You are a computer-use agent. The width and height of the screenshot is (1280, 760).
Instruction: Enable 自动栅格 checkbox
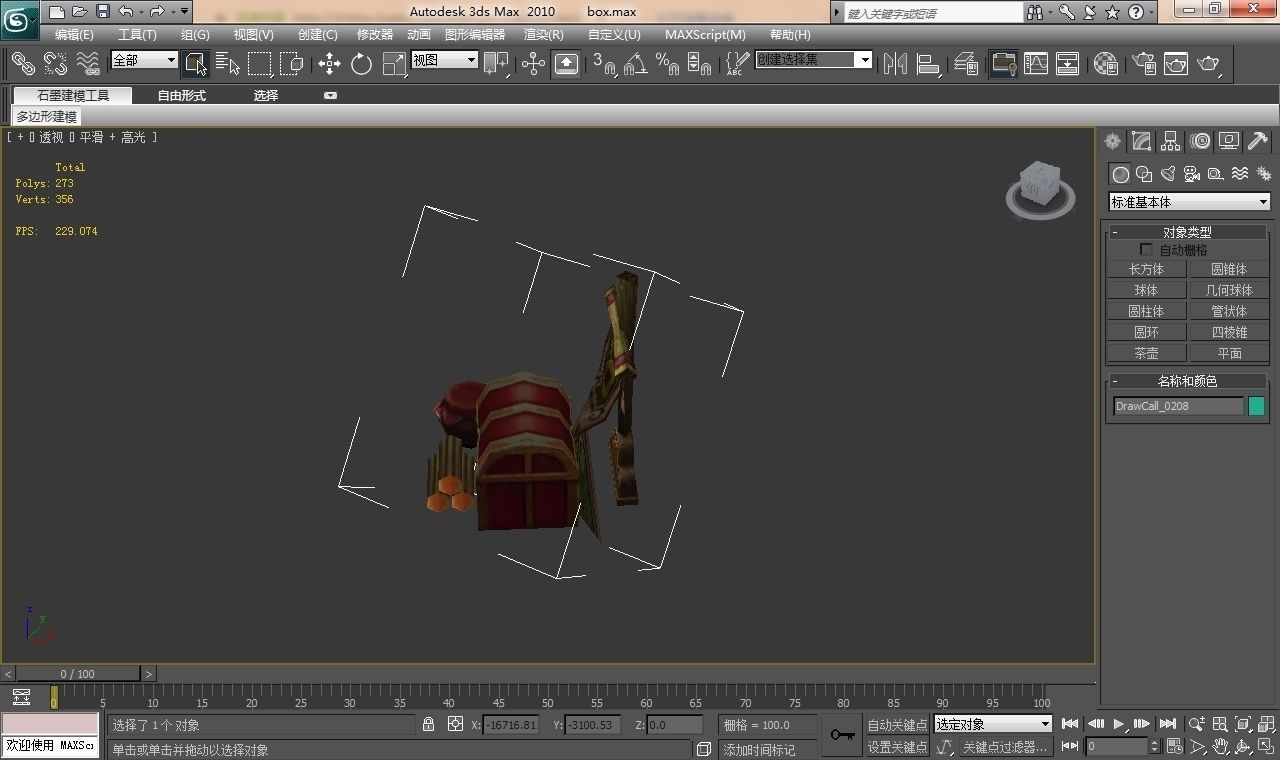tap(1146, 250)
